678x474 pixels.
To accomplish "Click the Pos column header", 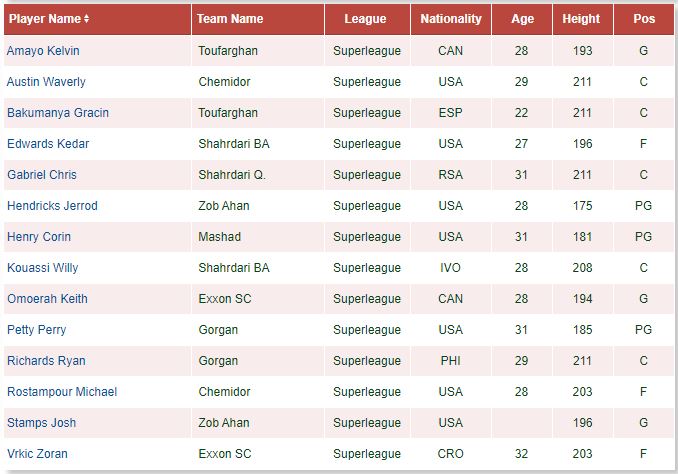I will 644,19.
